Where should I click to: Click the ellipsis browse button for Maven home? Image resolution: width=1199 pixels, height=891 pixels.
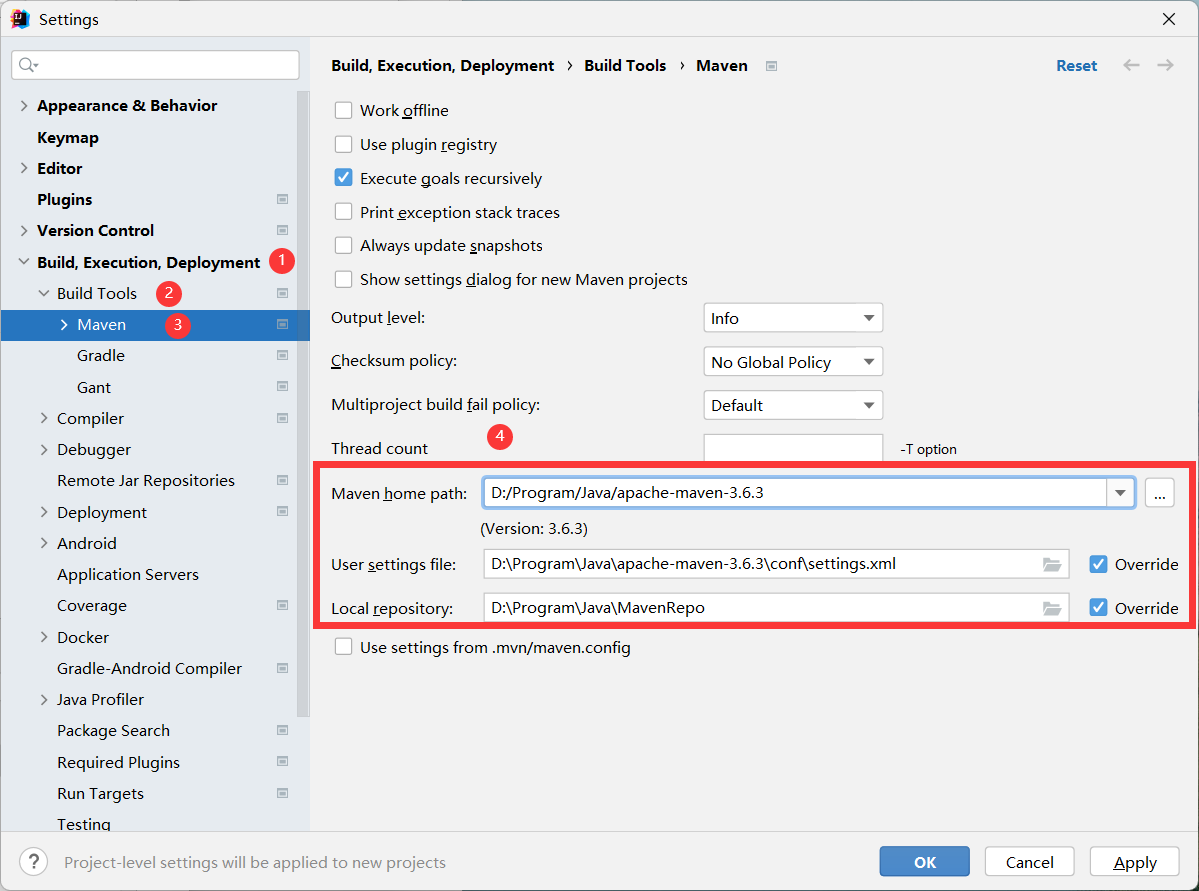[1159, 493]
